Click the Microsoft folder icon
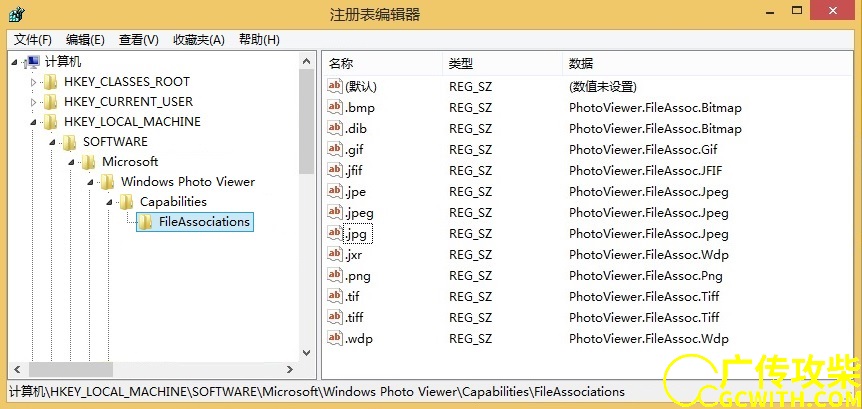Viewport: 862px width, 409px height. 88,162
